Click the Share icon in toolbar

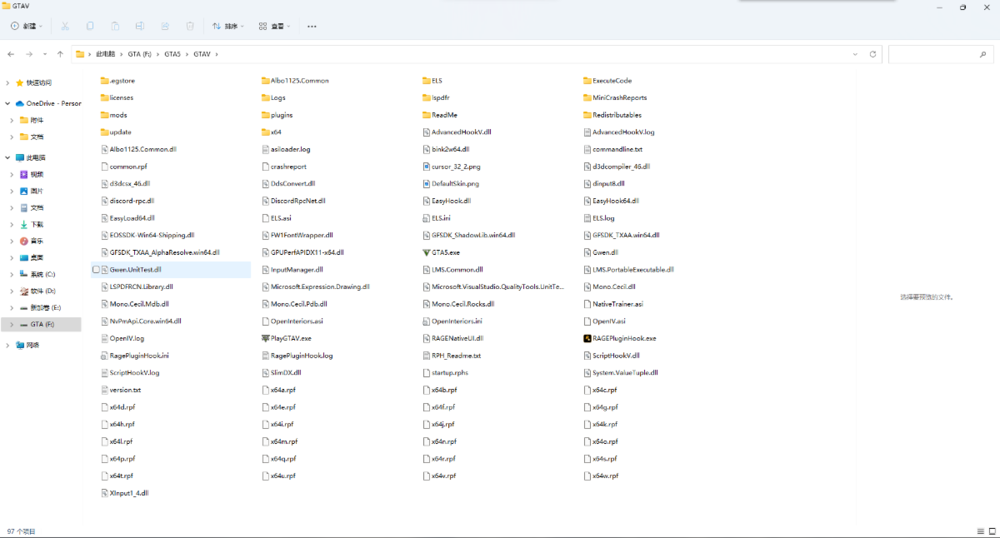[x=165, y=26]
